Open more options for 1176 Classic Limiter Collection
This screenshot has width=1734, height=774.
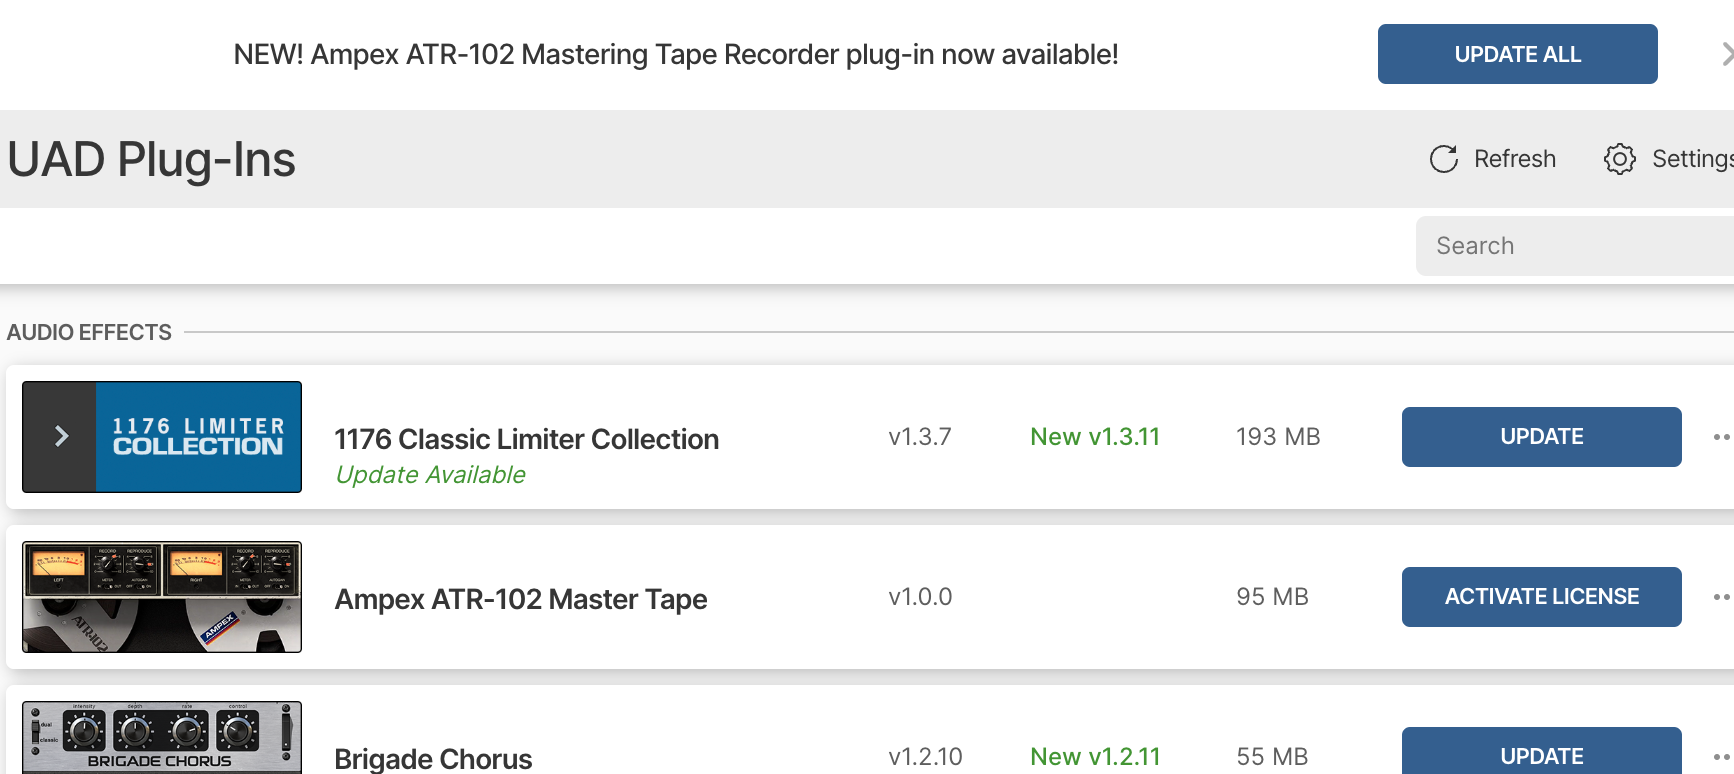tap(1721, 437)
